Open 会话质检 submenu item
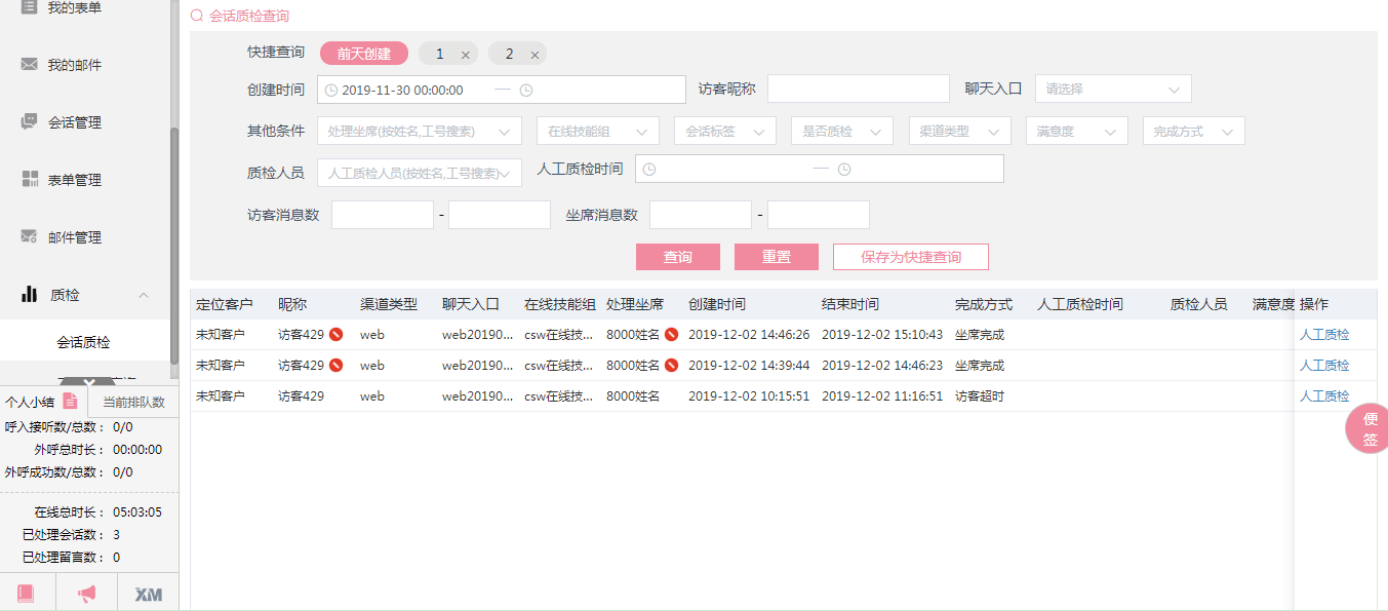Viewport: 1388px width, 611px height. tap(83, 342)
